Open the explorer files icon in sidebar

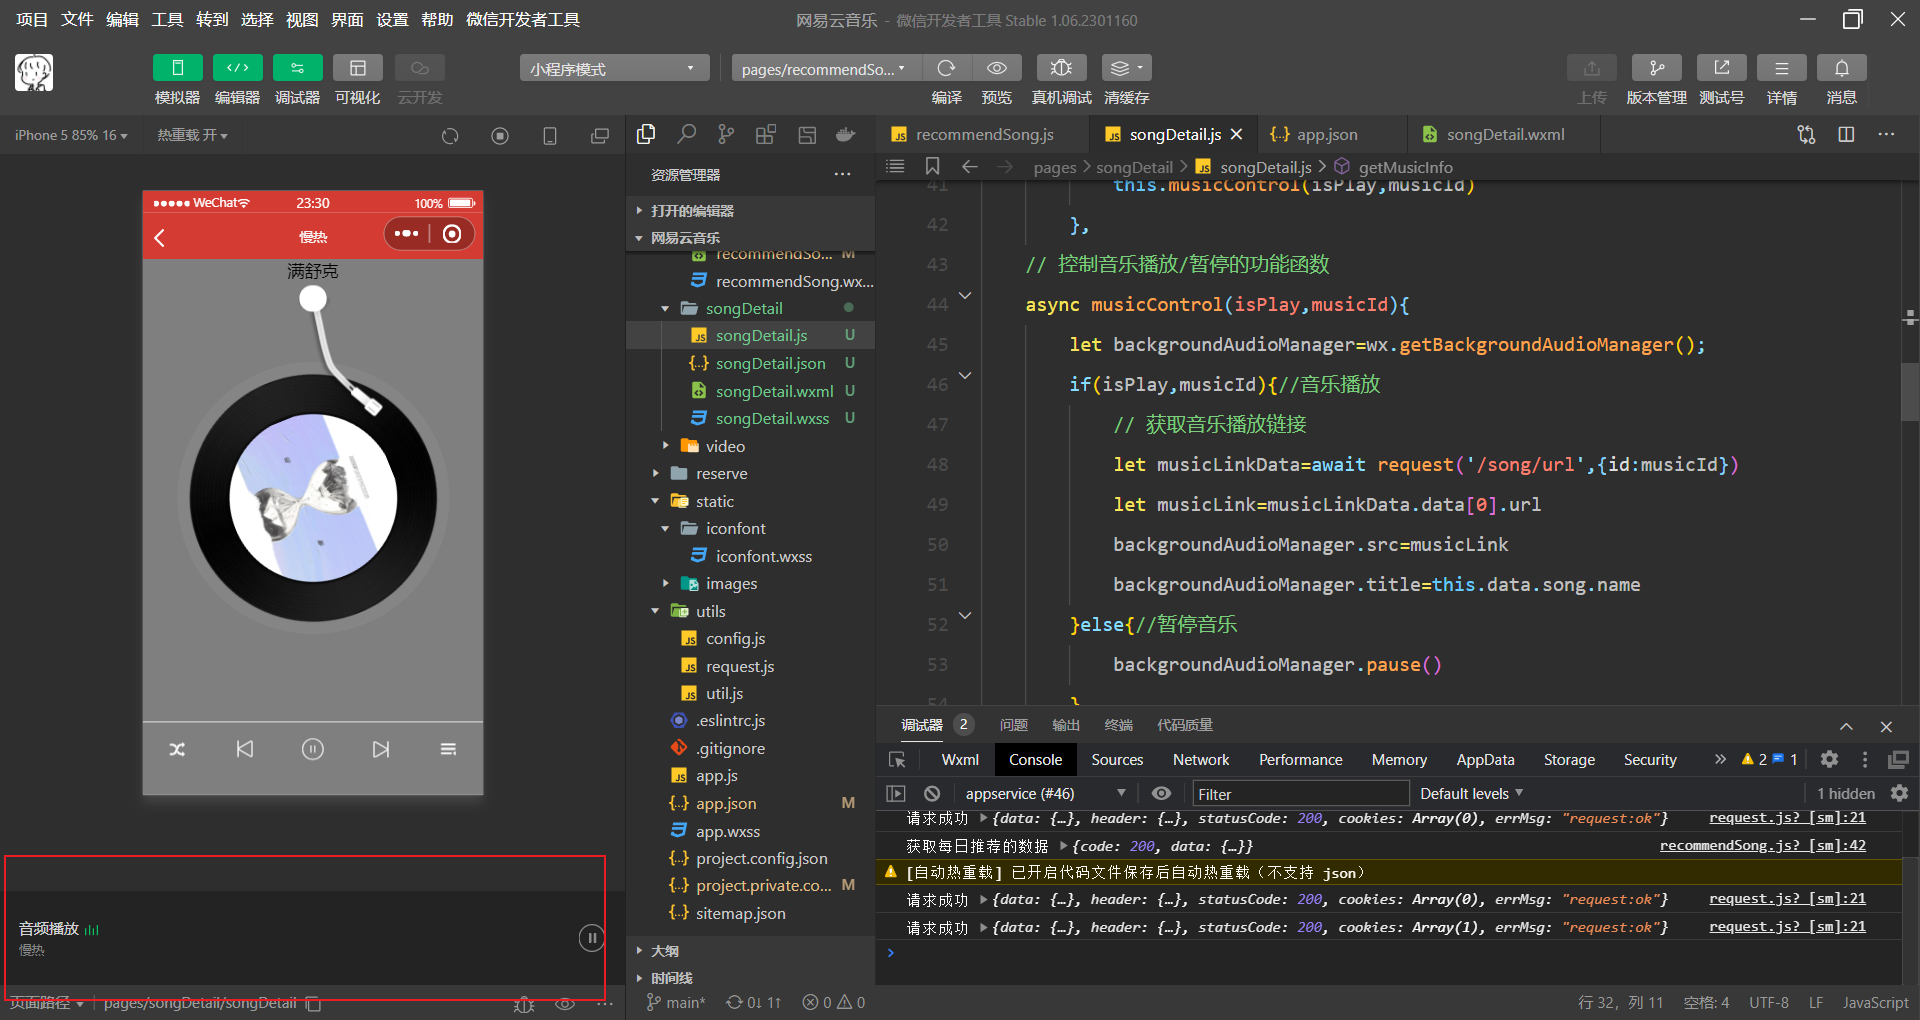pyautogui.click(x=646, y=134)
